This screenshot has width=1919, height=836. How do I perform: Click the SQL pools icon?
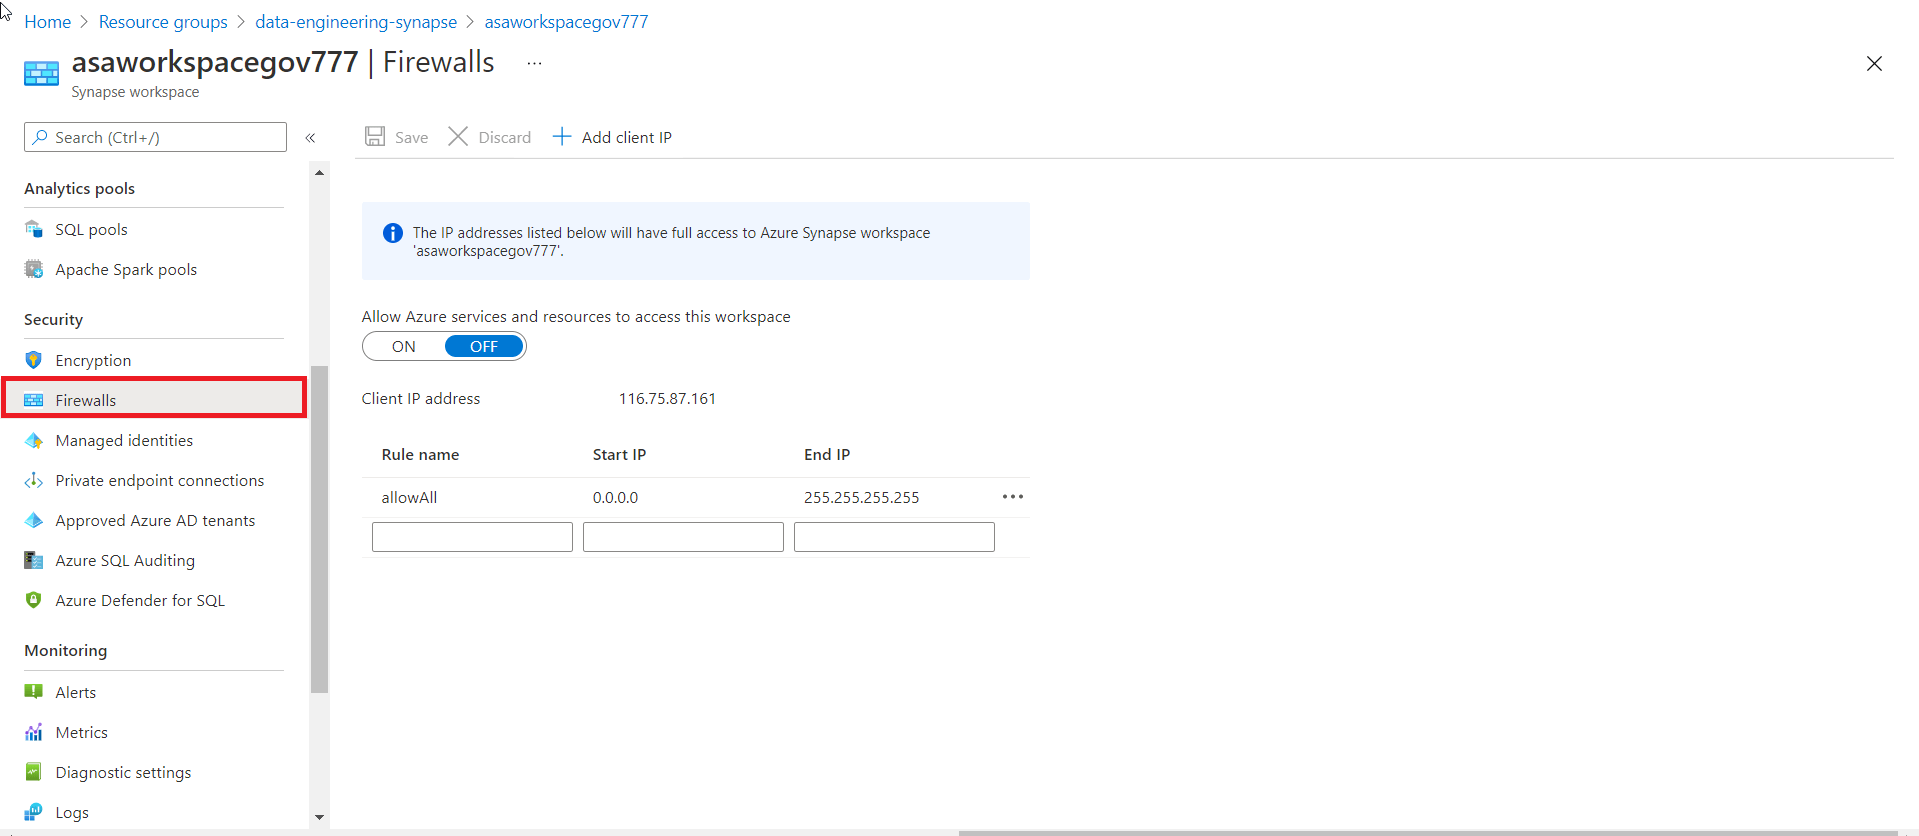34,229
